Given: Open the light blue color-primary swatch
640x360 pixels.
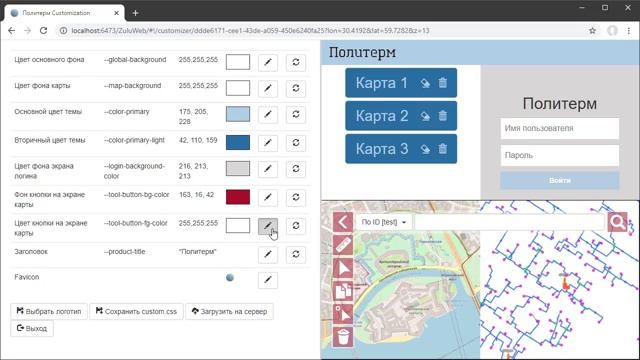Looking at the screenshot, I should [x=238, y=114].
